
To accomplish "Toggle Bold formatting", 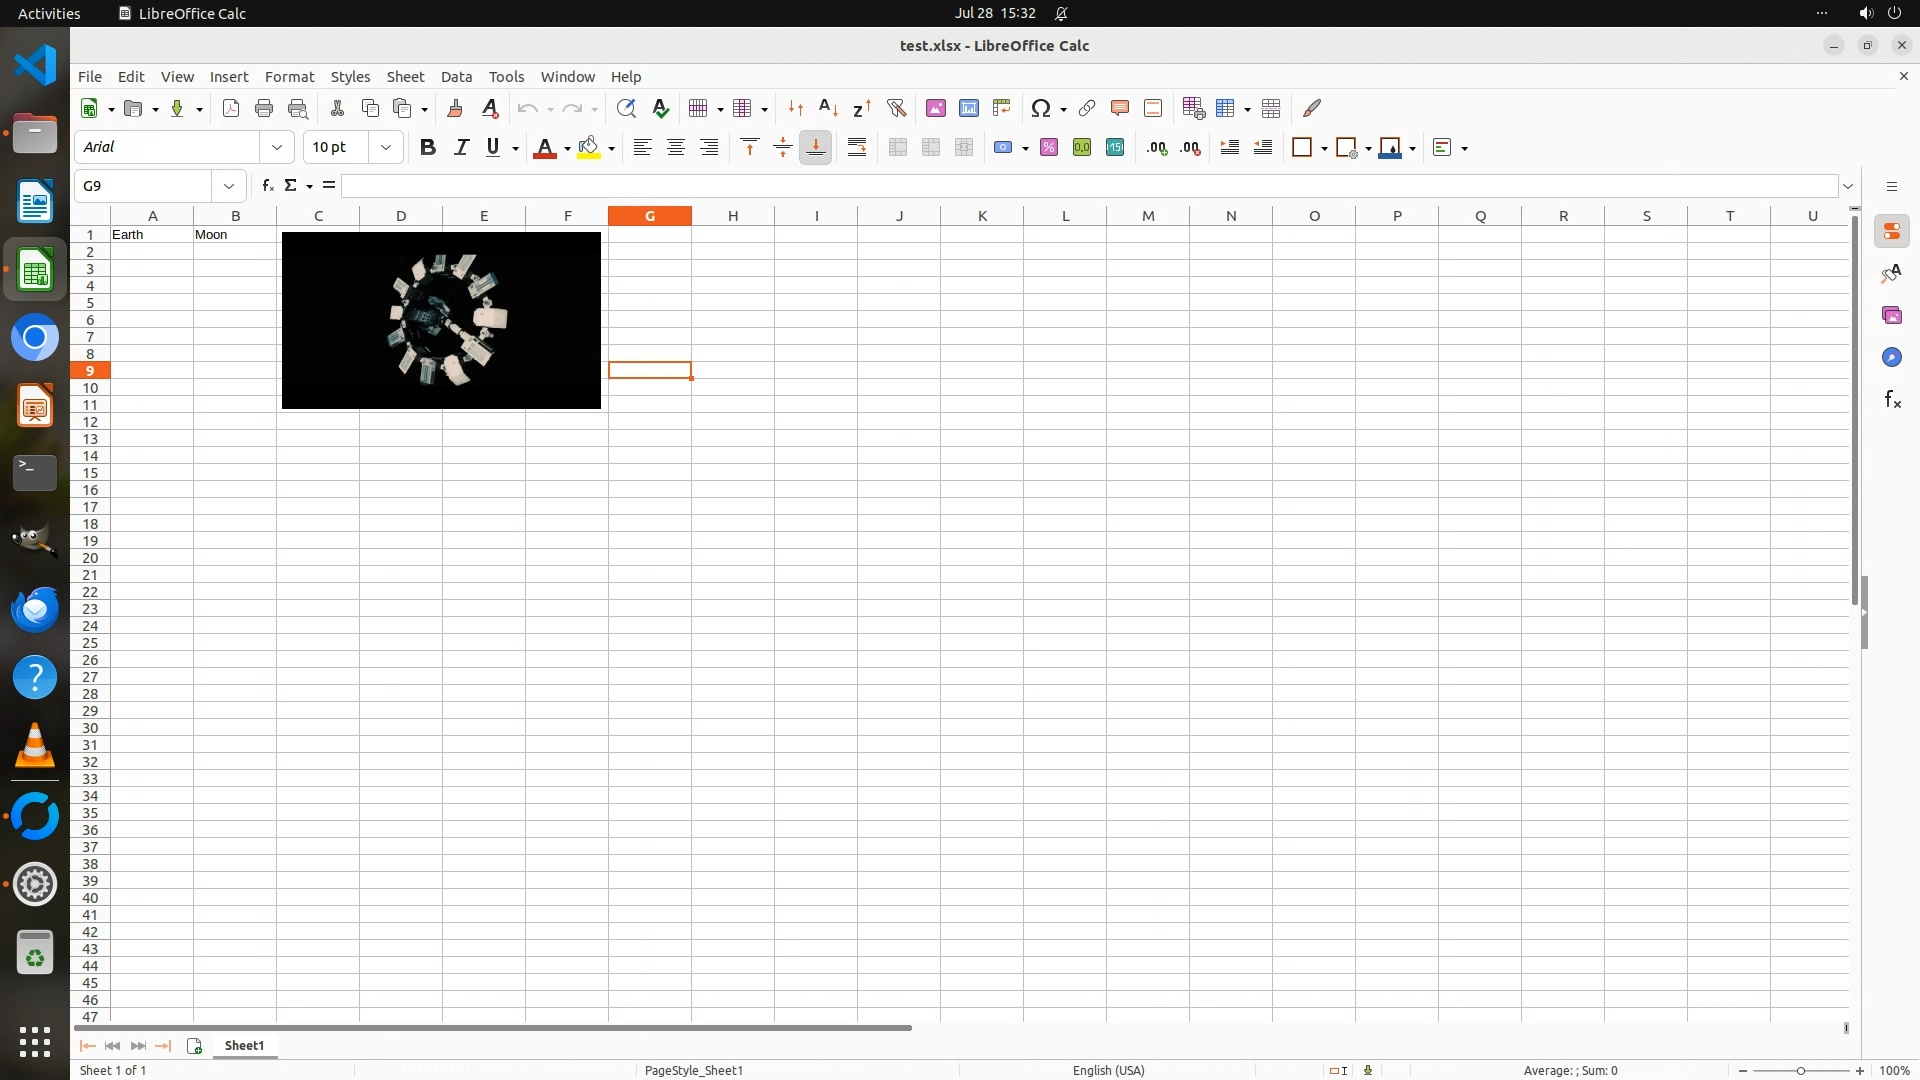I will (428, 147).
